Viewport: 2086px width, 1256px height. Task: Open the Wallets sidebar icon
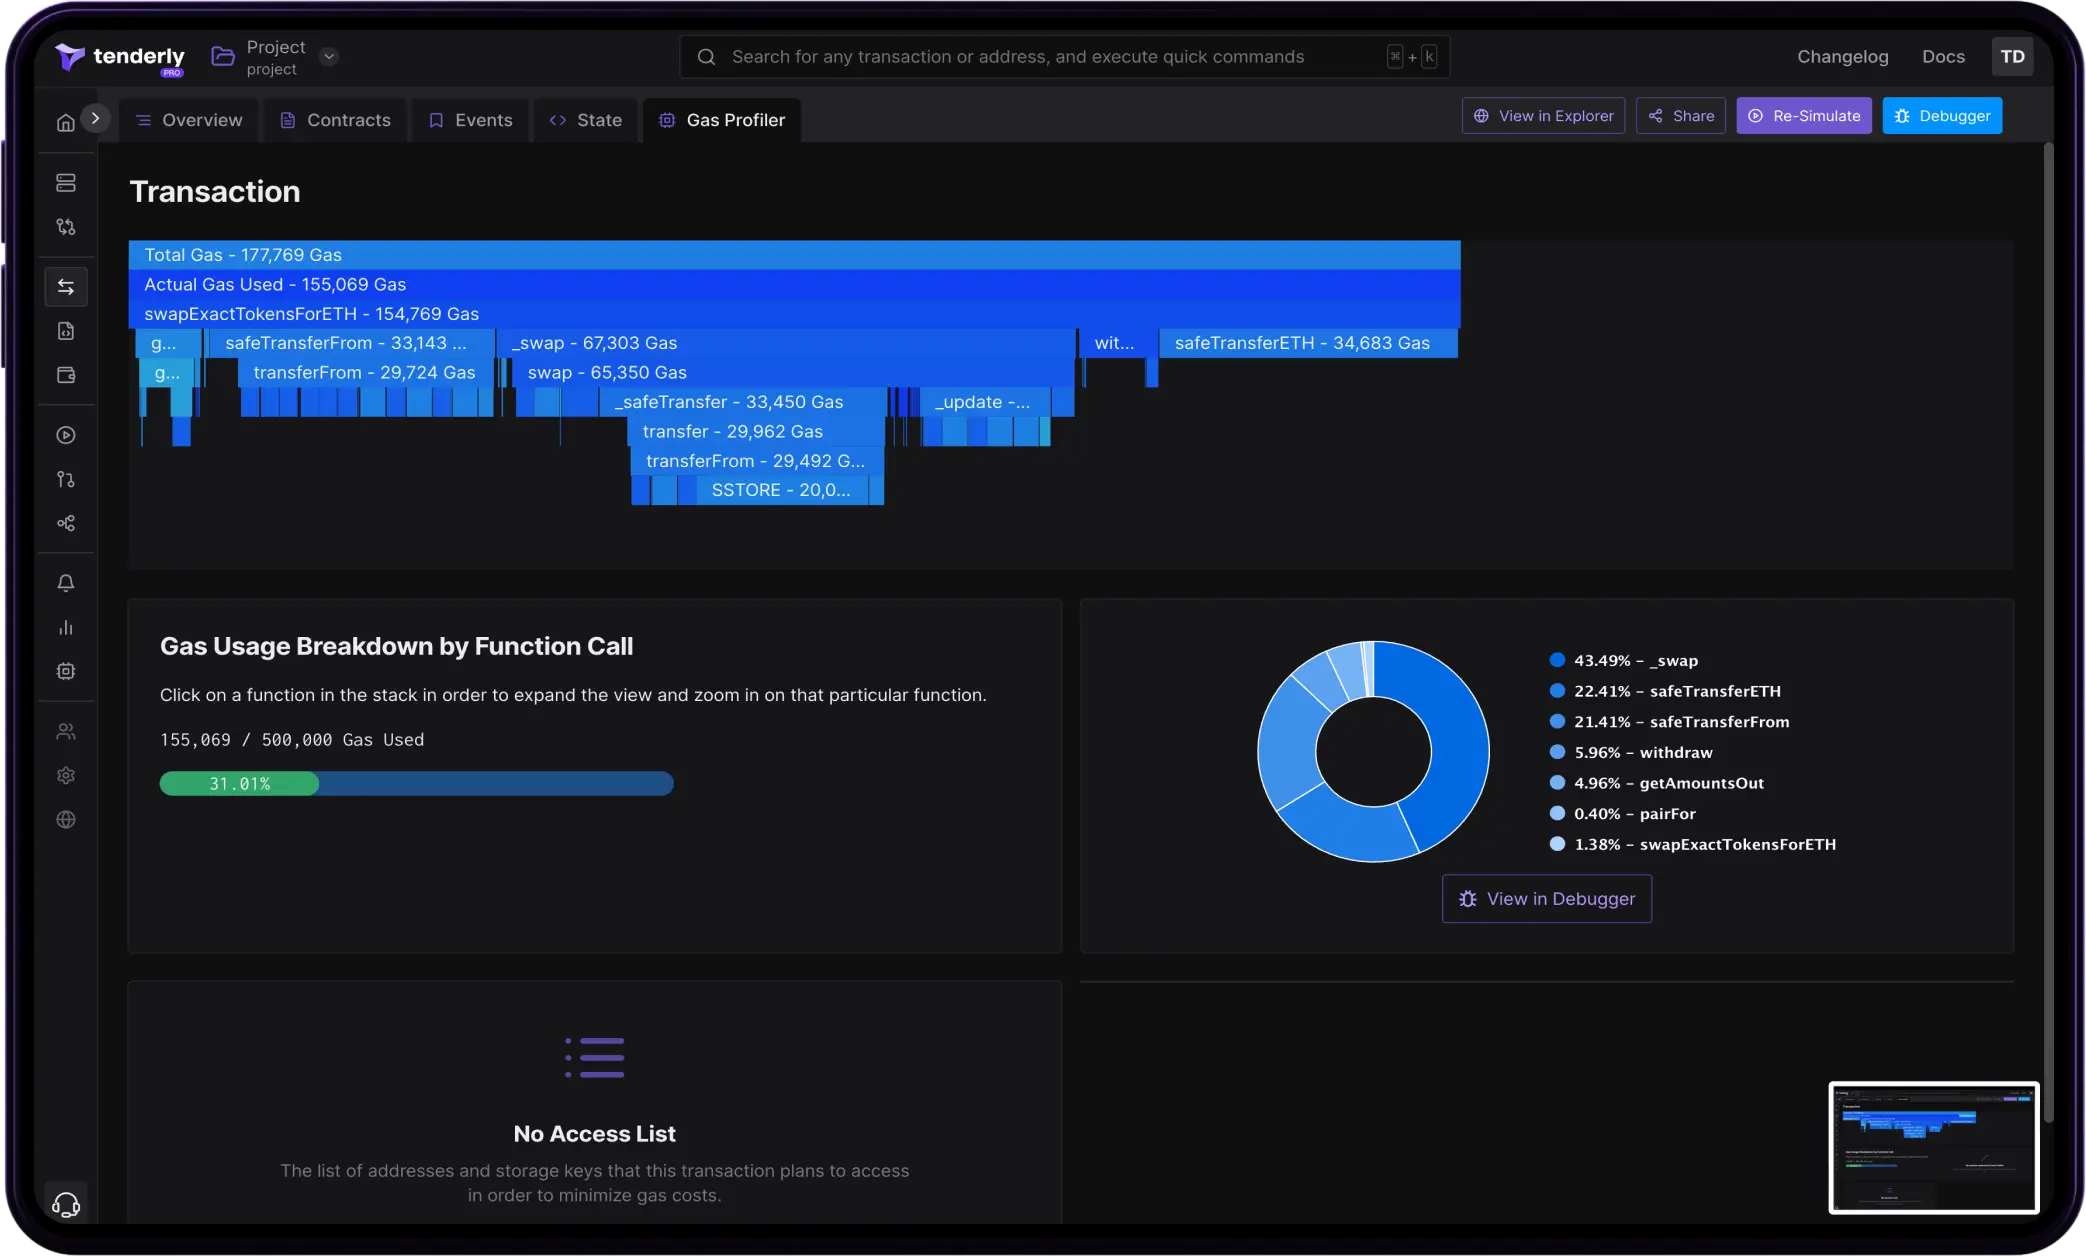[66, 375]
